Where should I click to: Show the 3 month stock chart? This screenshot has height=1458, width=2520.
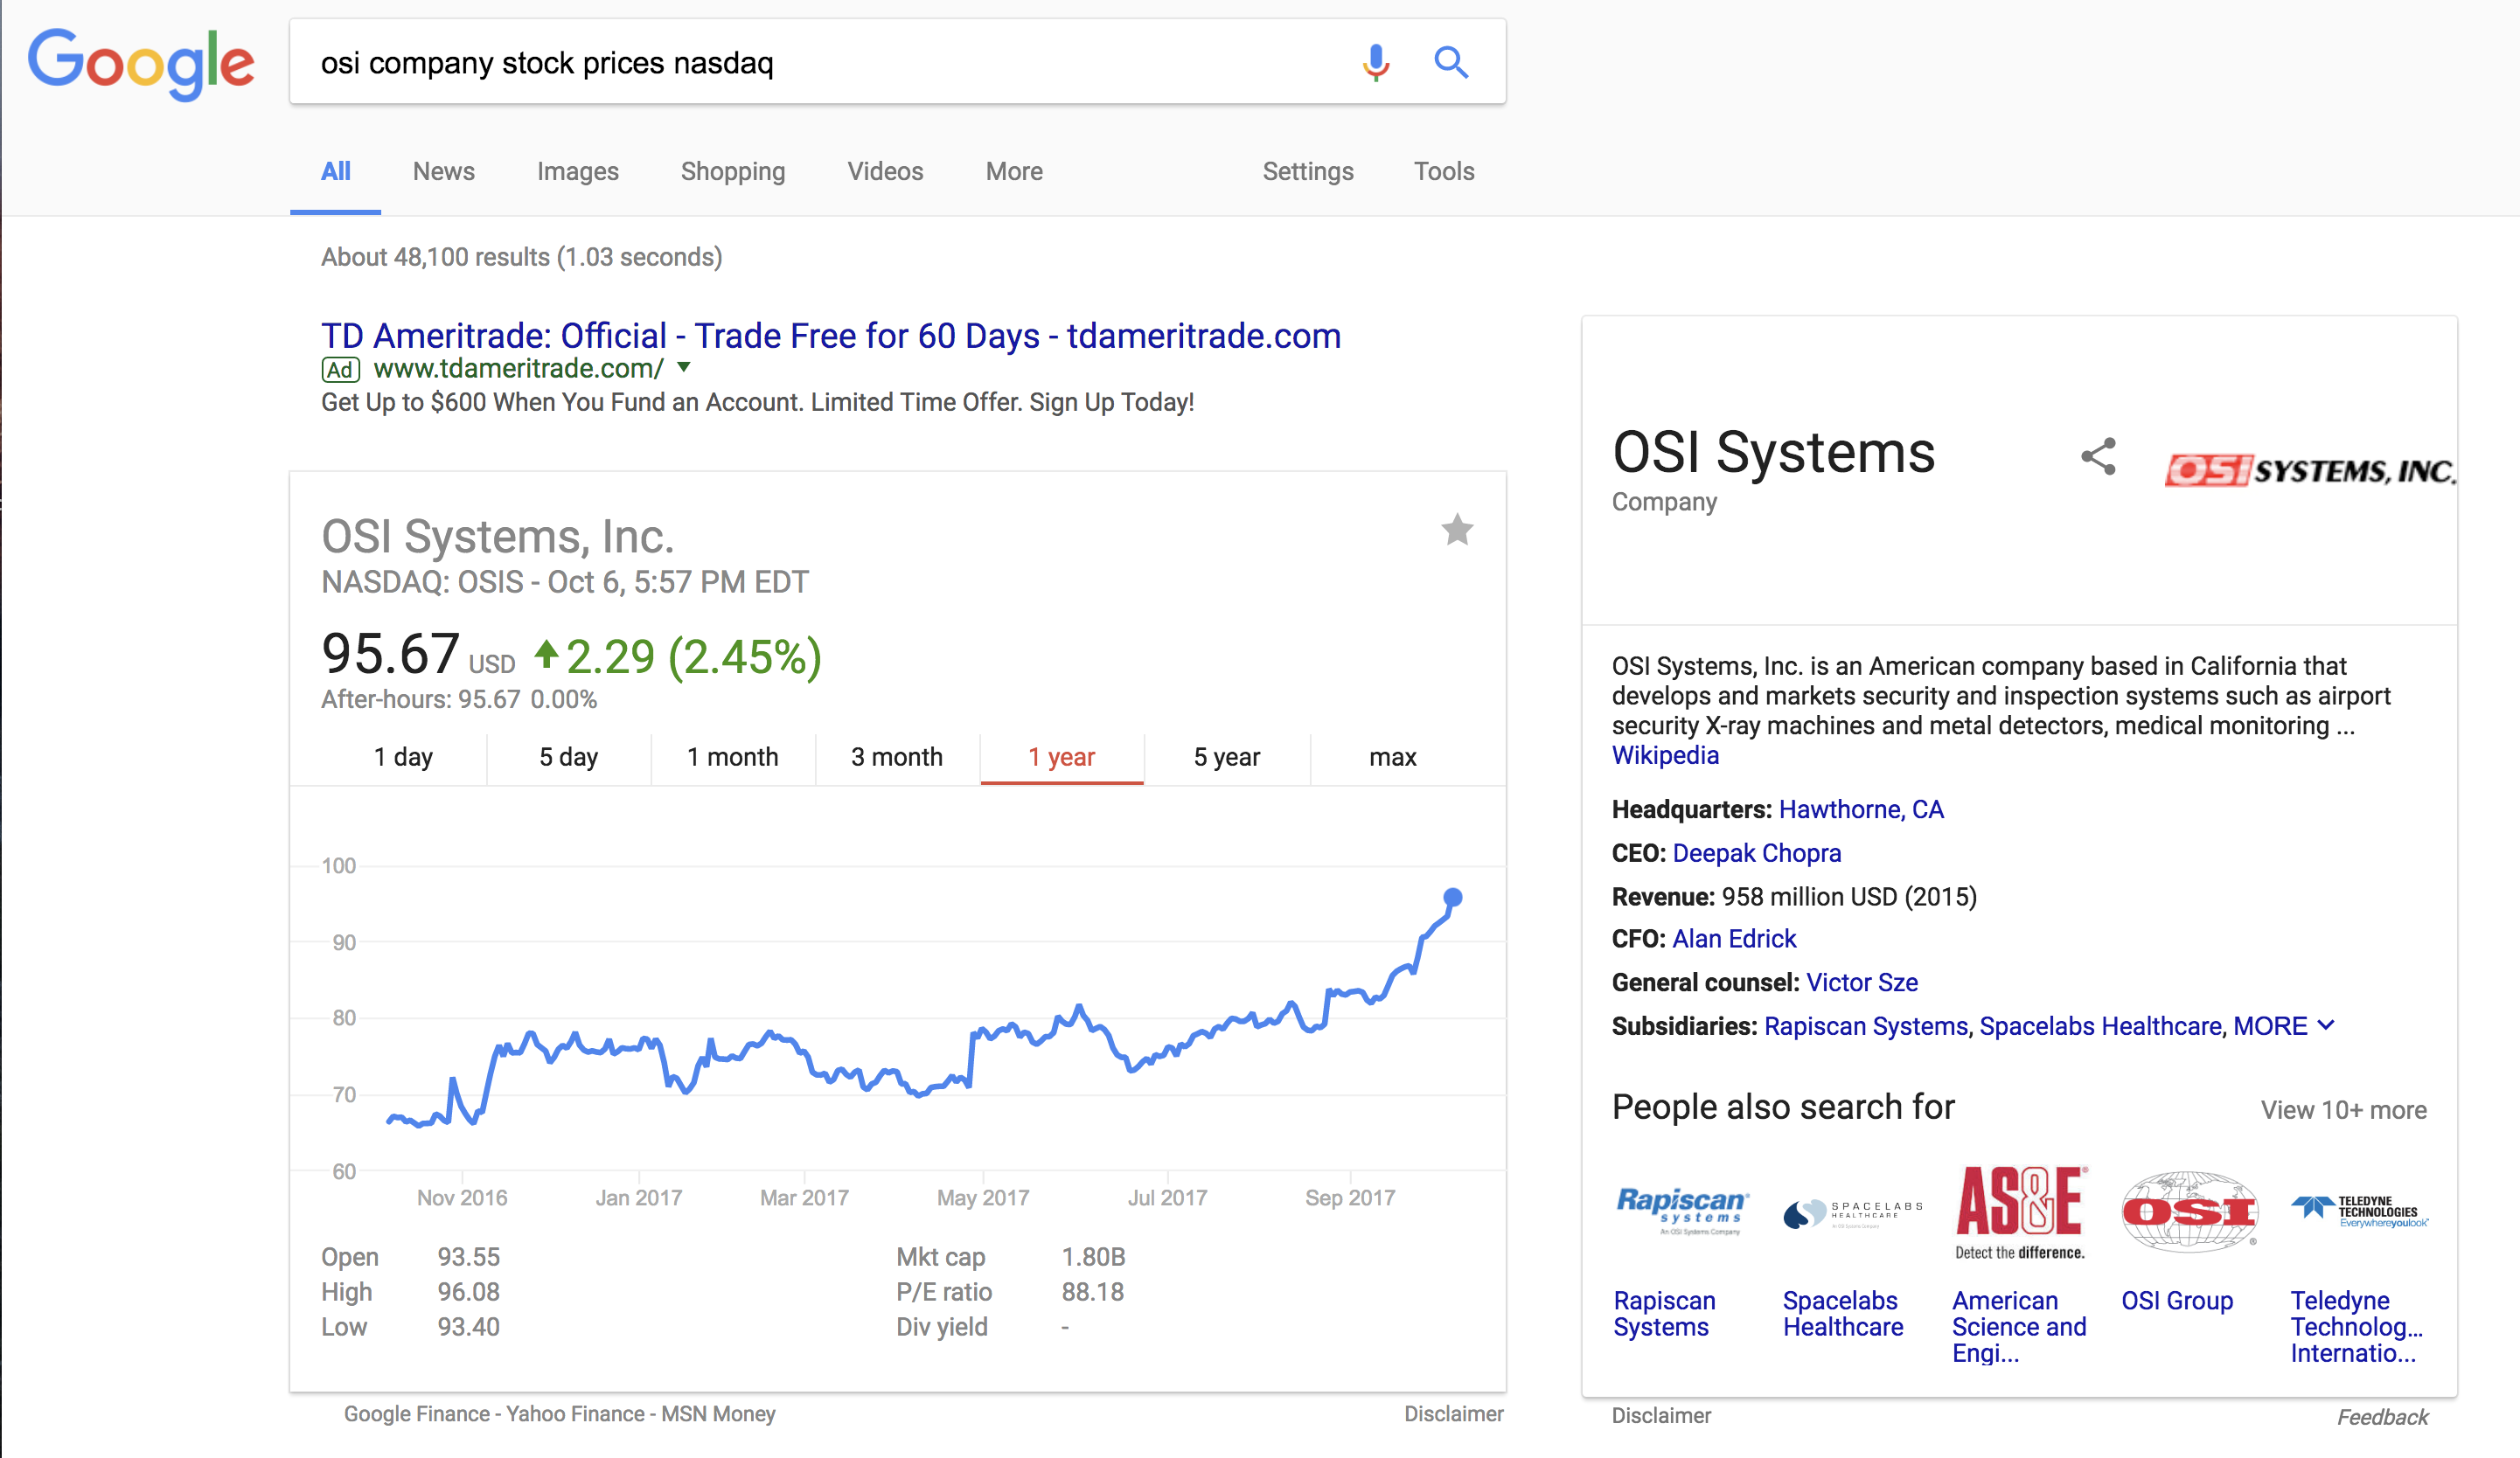pyautogui.click(x=897, y=757)
